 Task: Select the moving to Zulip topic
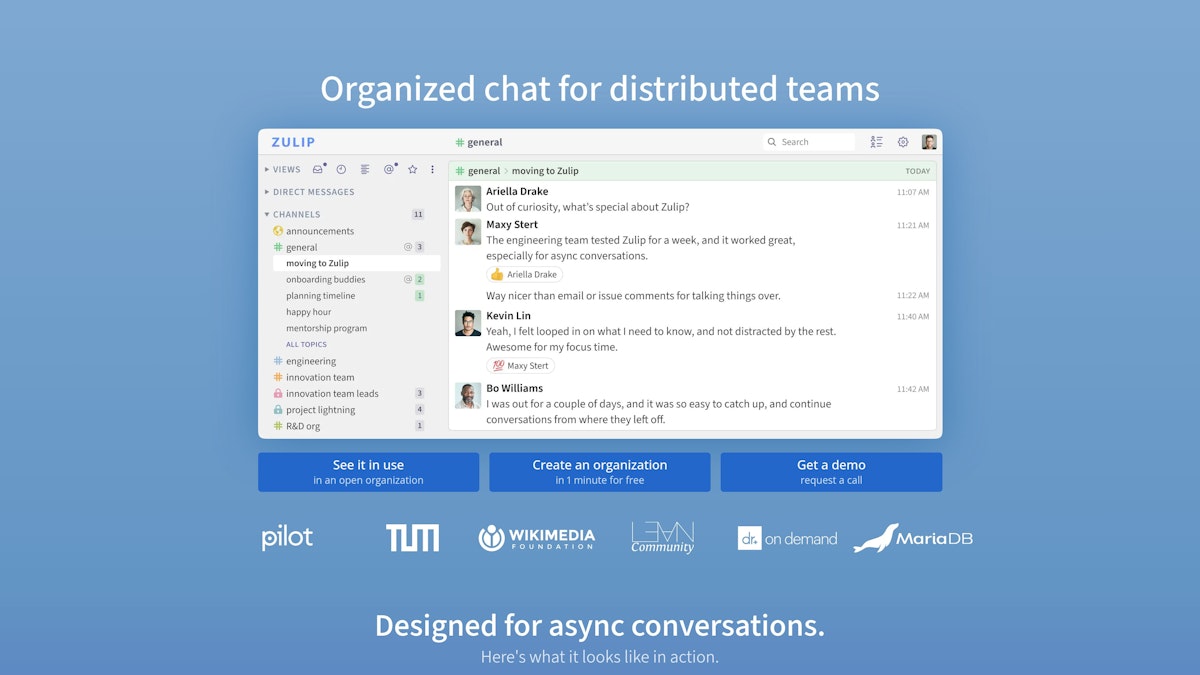coord(356,263)
